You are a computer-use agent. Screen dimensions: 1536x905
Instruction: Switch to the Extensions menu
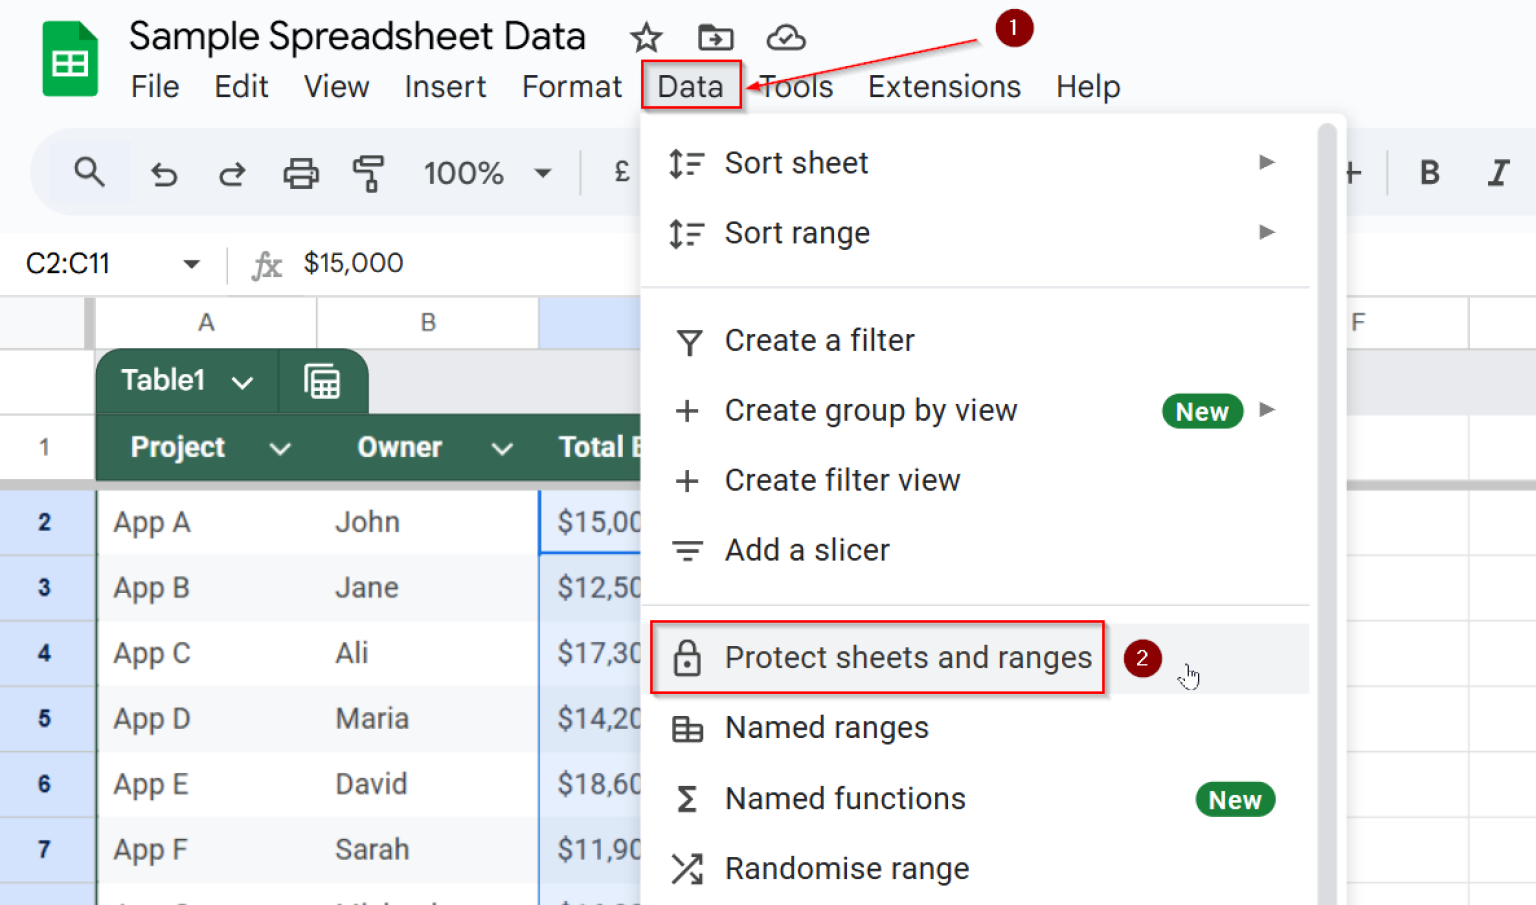pos(944,86)
